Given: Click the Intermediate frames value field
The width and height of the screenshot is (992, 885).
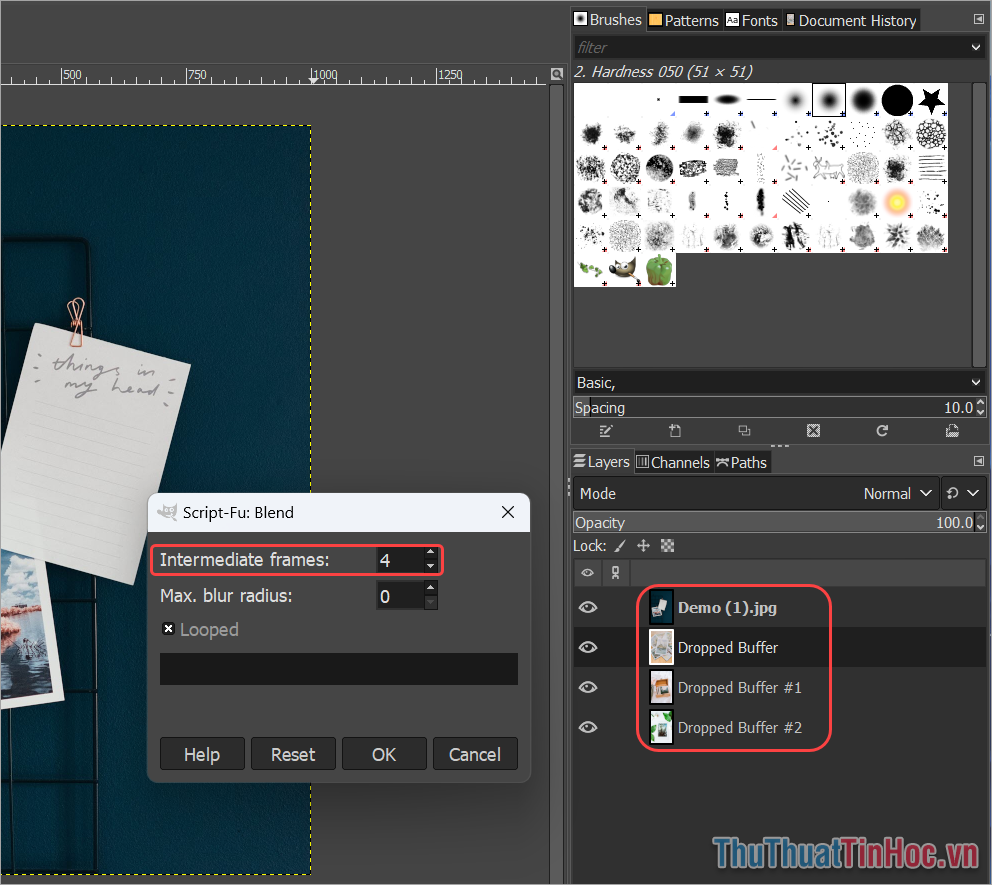Looking at the screenshot, I should pos(400,560).
